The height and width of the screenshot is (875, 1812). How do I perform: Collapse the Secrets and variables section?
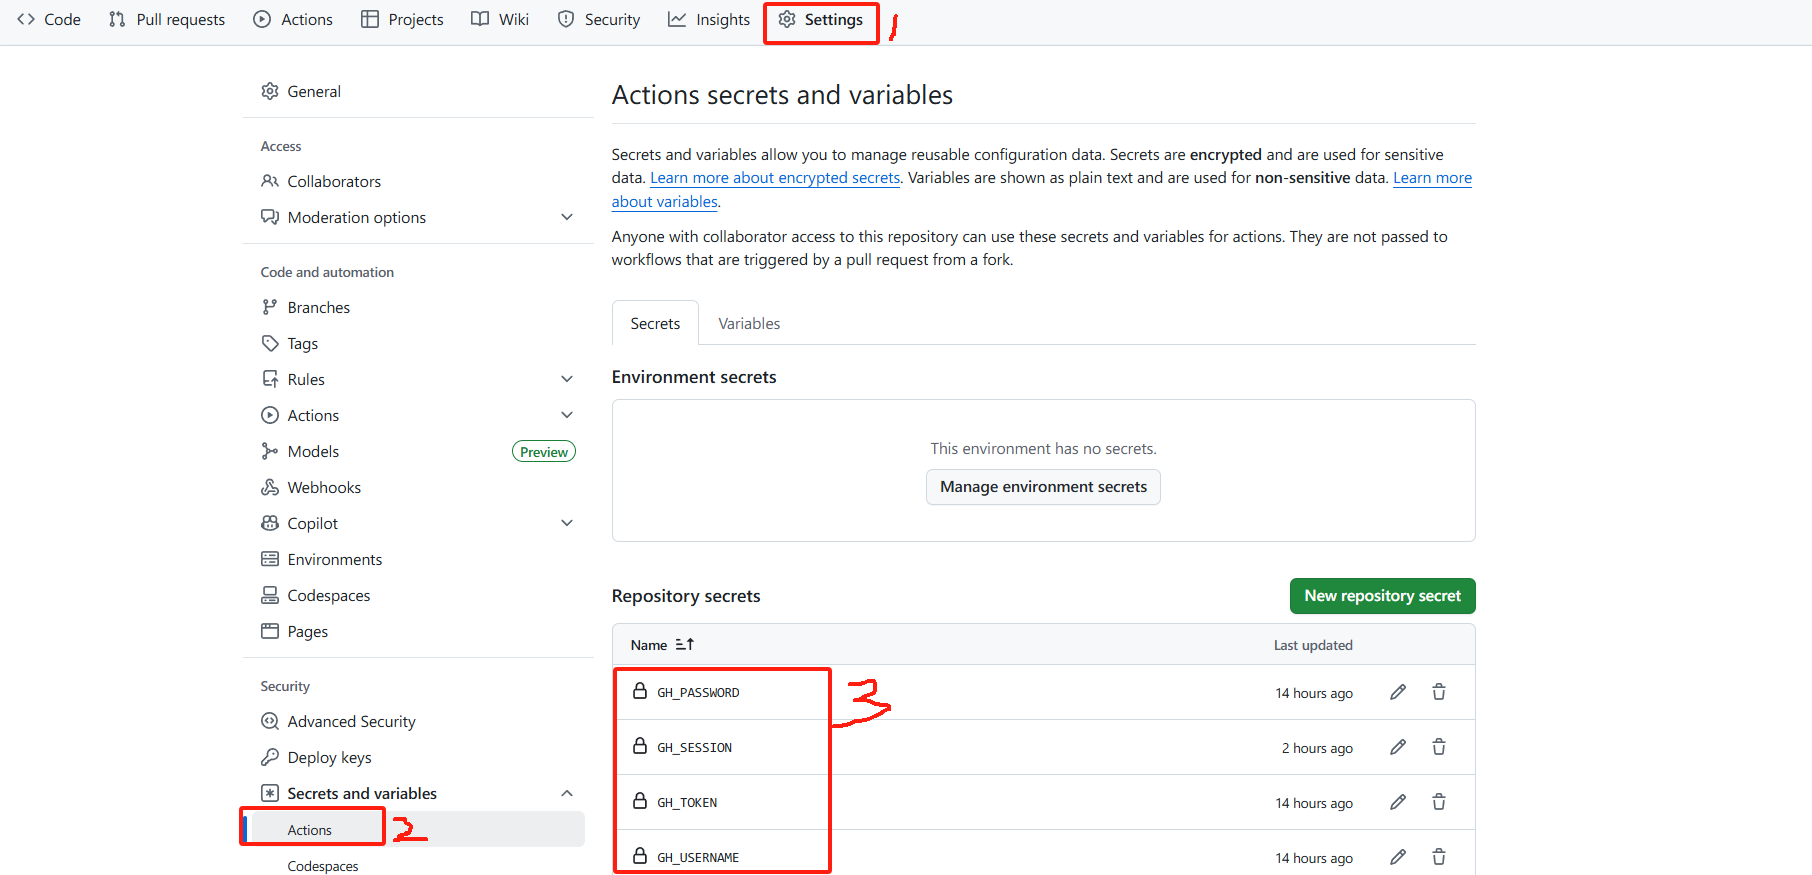click(567, 793)
